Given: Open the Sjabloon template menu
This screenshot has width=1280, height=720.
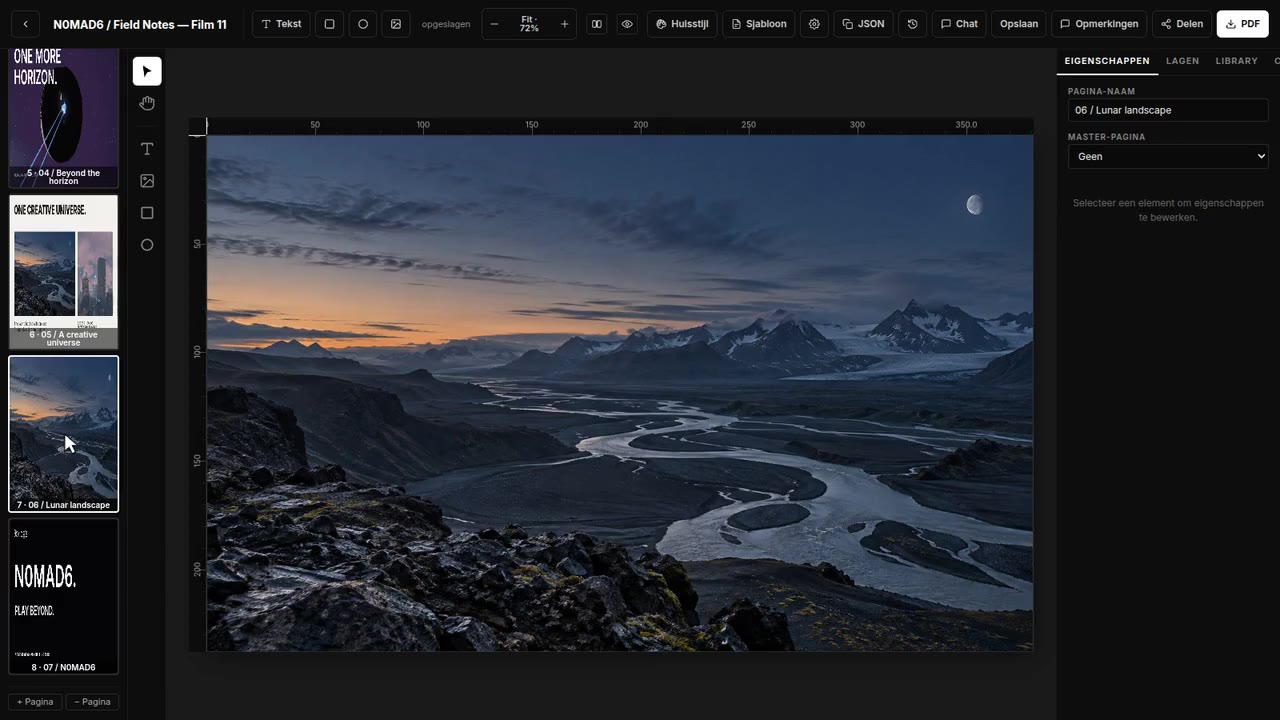Looking at the screenshot, I should coord(759,24).
